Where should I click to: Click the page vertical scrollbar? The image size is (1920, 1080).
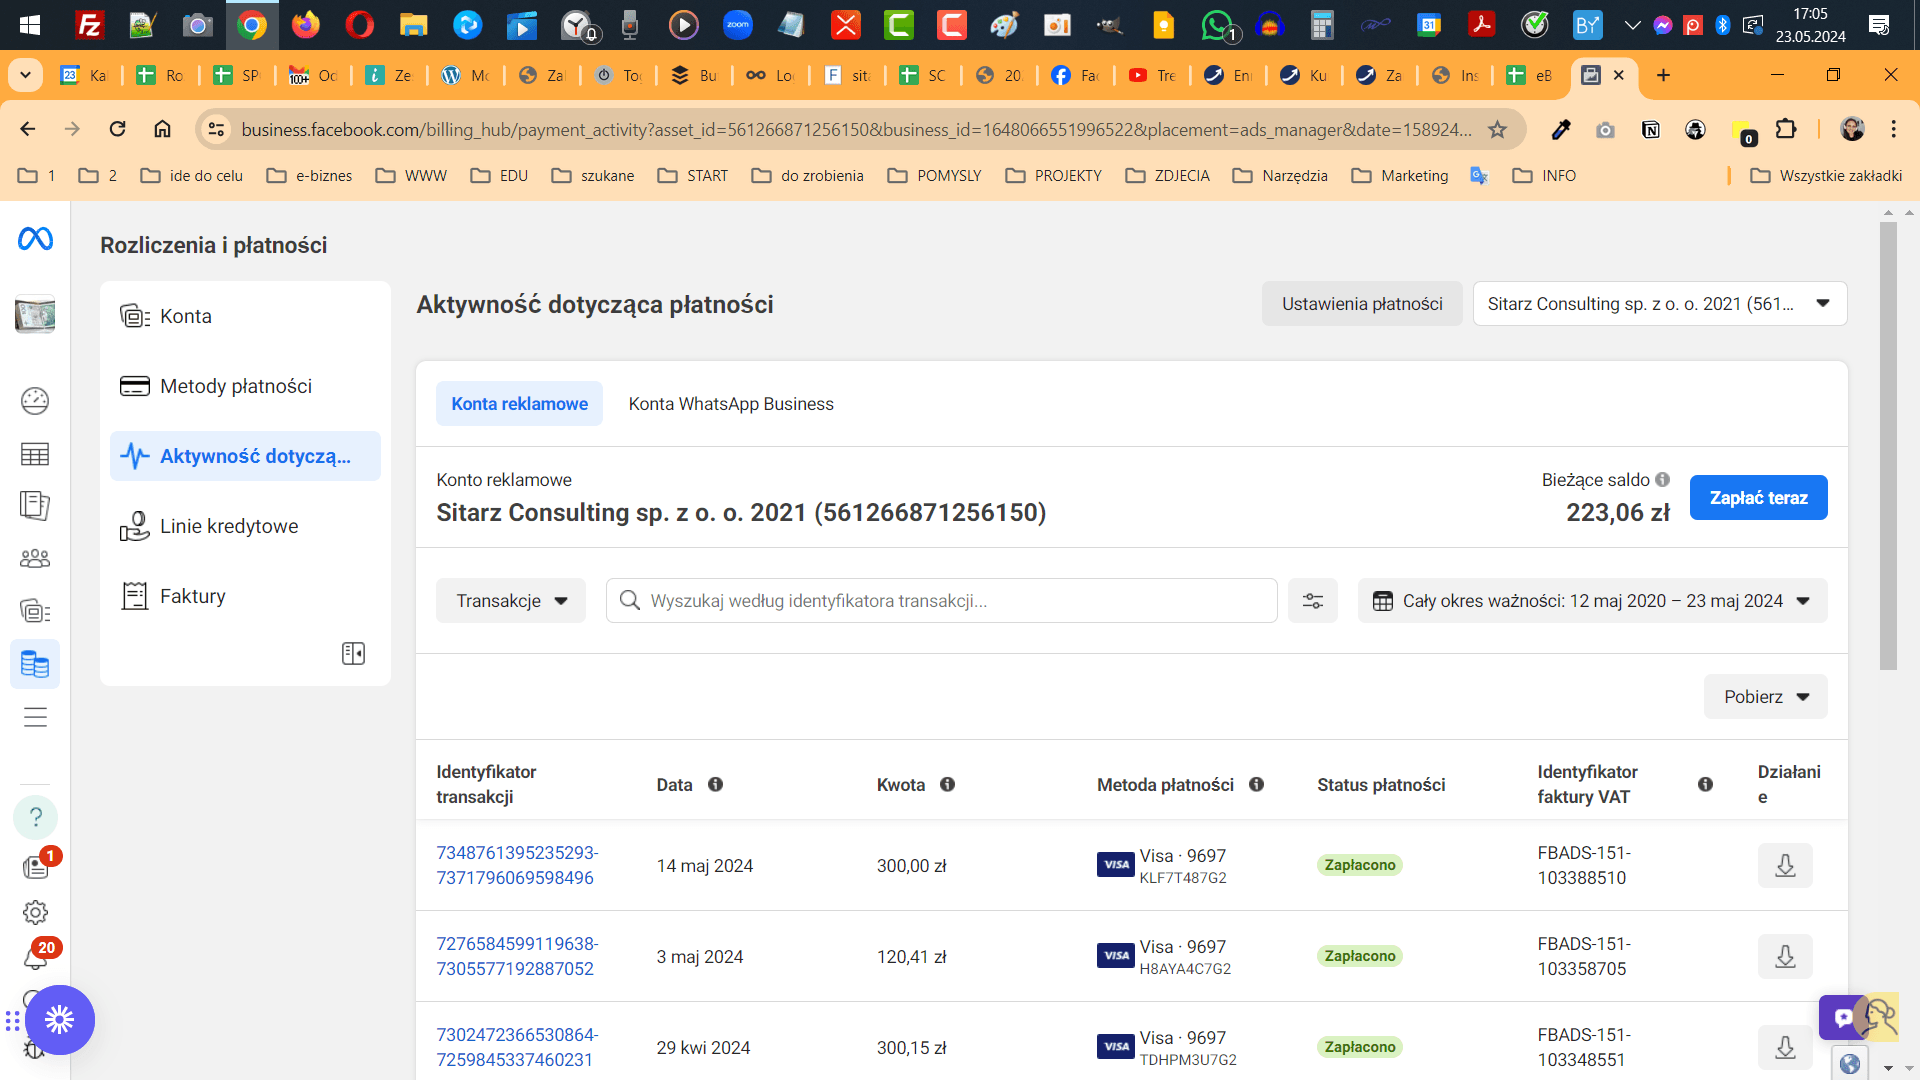1888,445
